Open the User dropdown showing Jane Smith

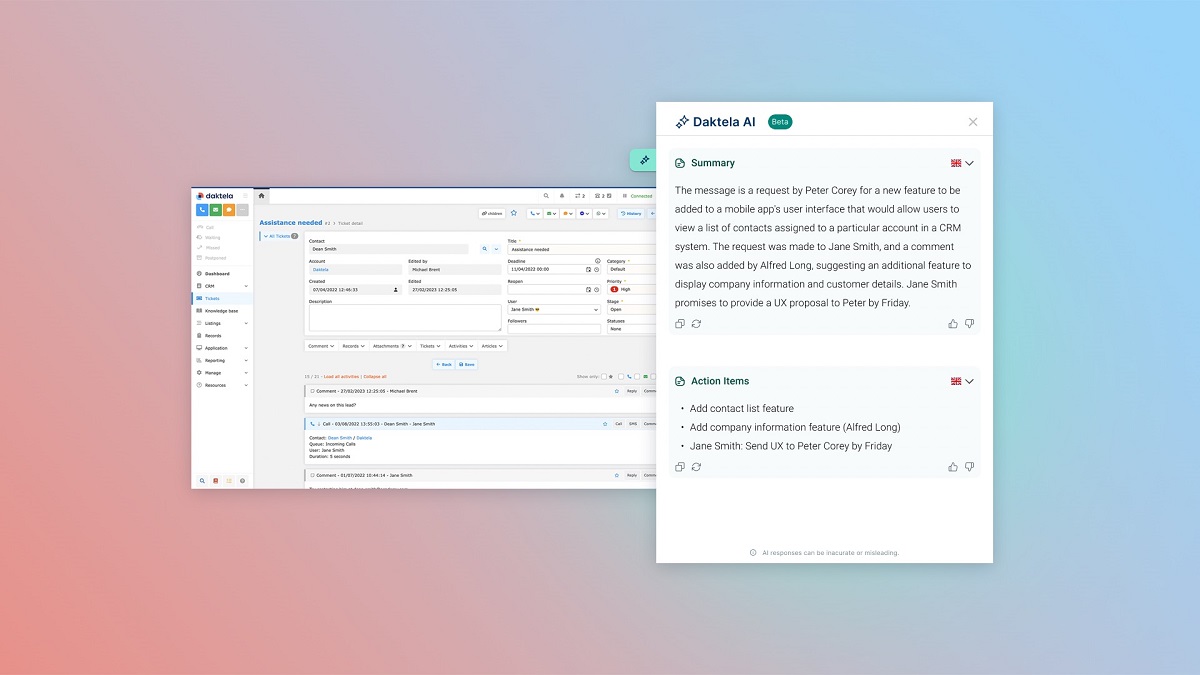(x=553, y=310)
